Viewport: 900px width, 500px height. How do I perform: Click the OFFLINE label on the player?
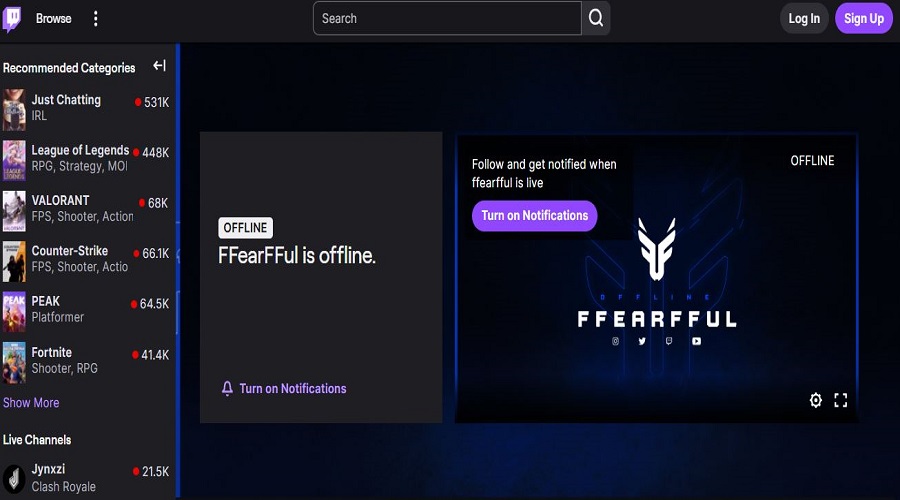(x=812, y=161)
